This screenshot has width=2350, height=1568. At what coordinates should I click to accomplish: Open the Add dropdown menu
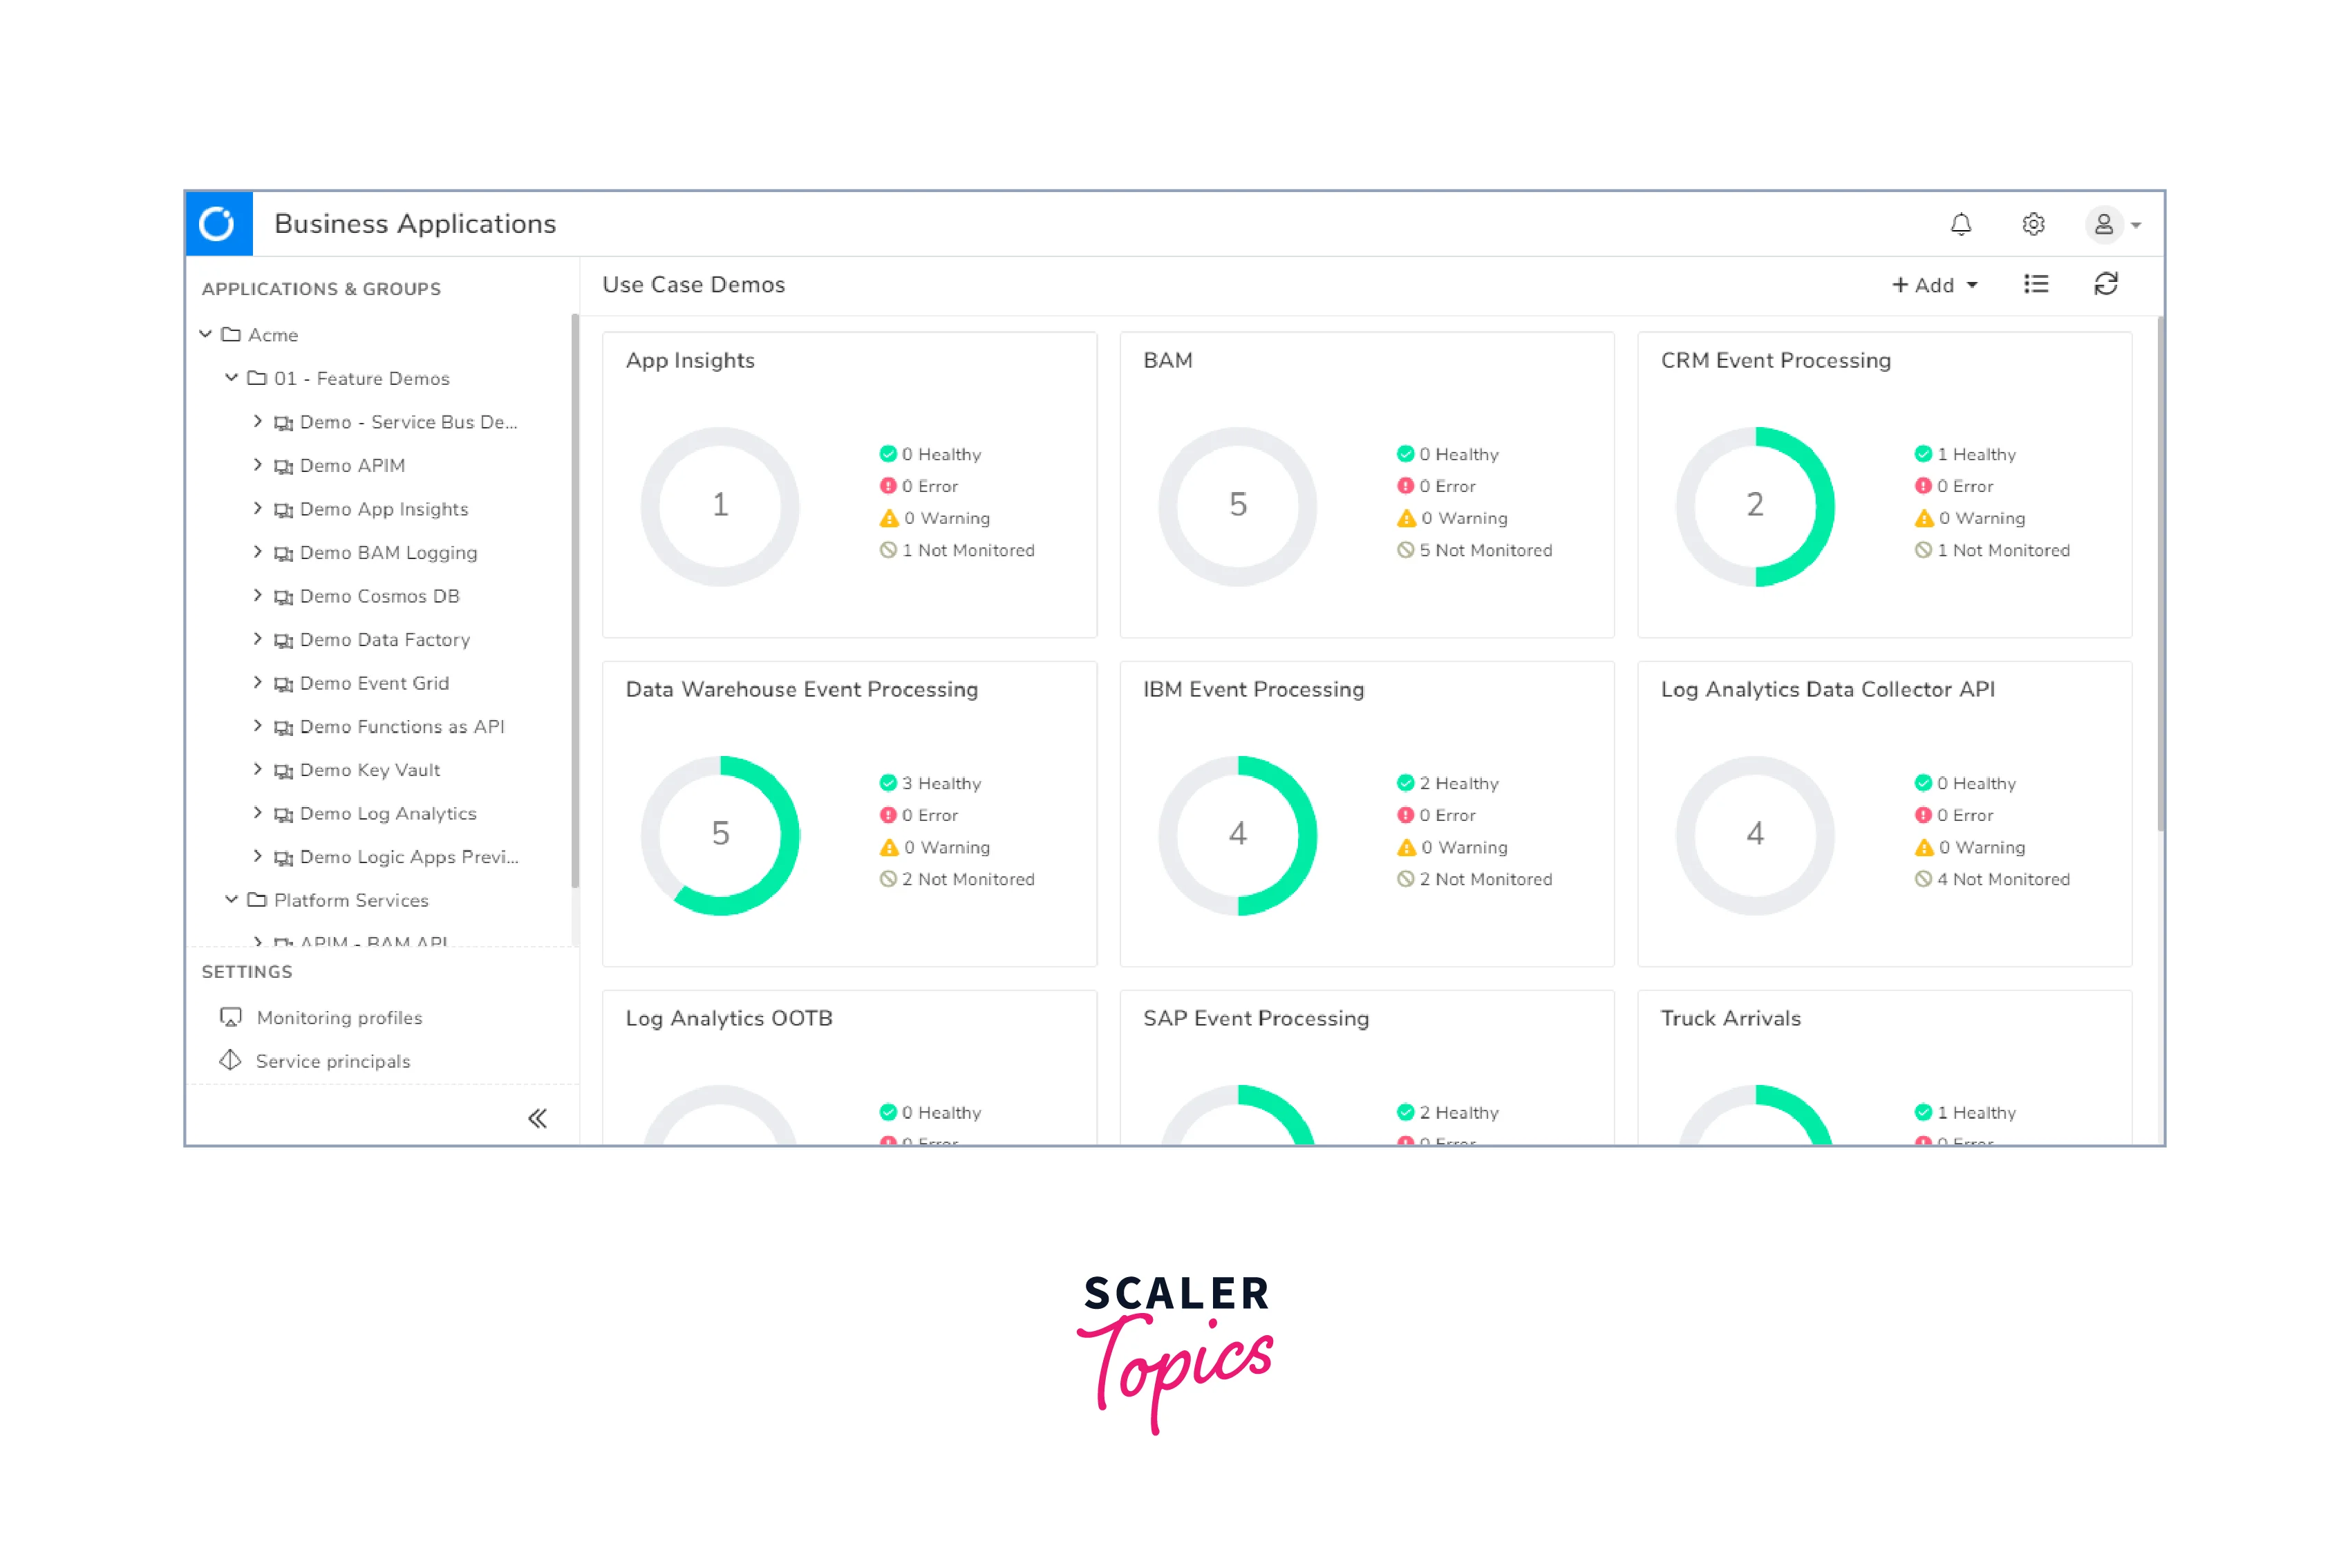pyautogui.click(x=1934, y=285)
